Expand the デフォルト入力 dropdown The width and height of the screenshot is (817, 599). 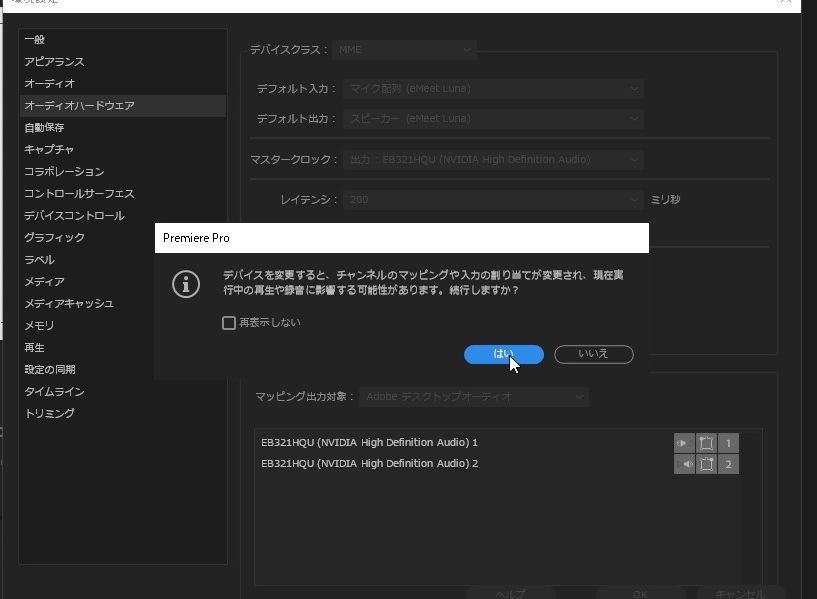tap(493, 88)
